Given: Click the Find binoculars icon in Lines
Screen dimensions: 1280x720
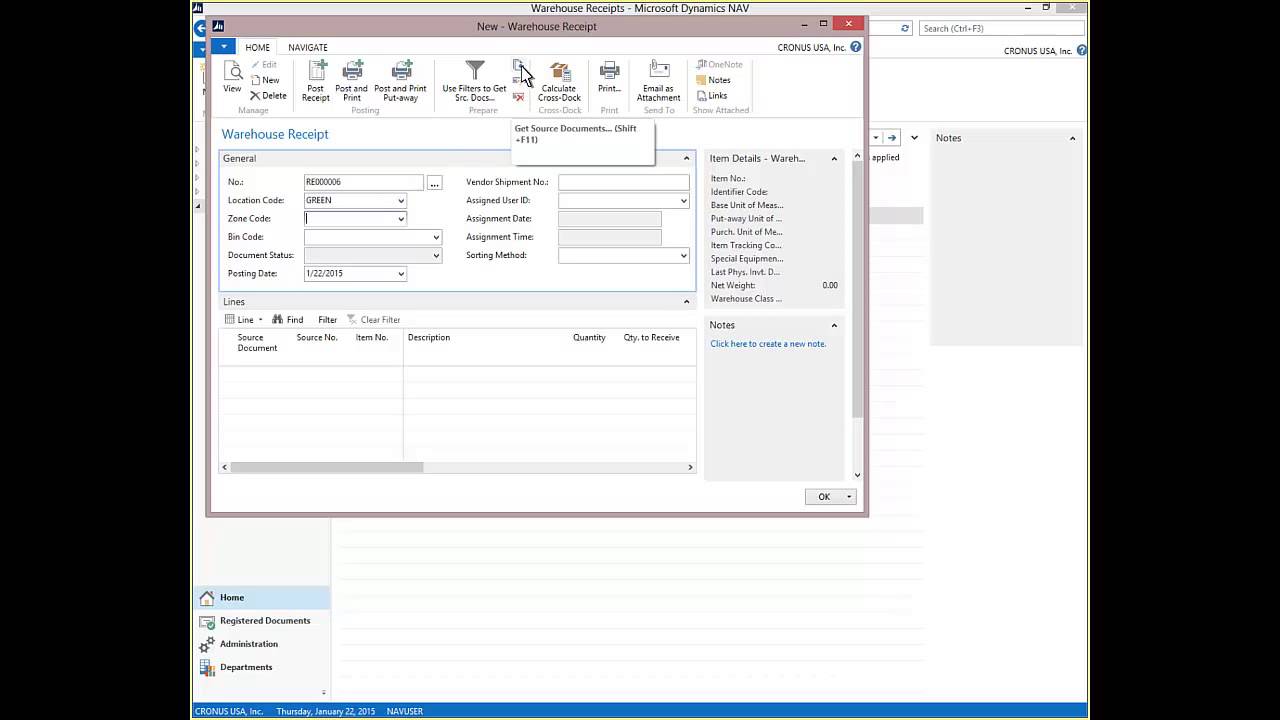Looking at the screenshot, I should 278,320.
